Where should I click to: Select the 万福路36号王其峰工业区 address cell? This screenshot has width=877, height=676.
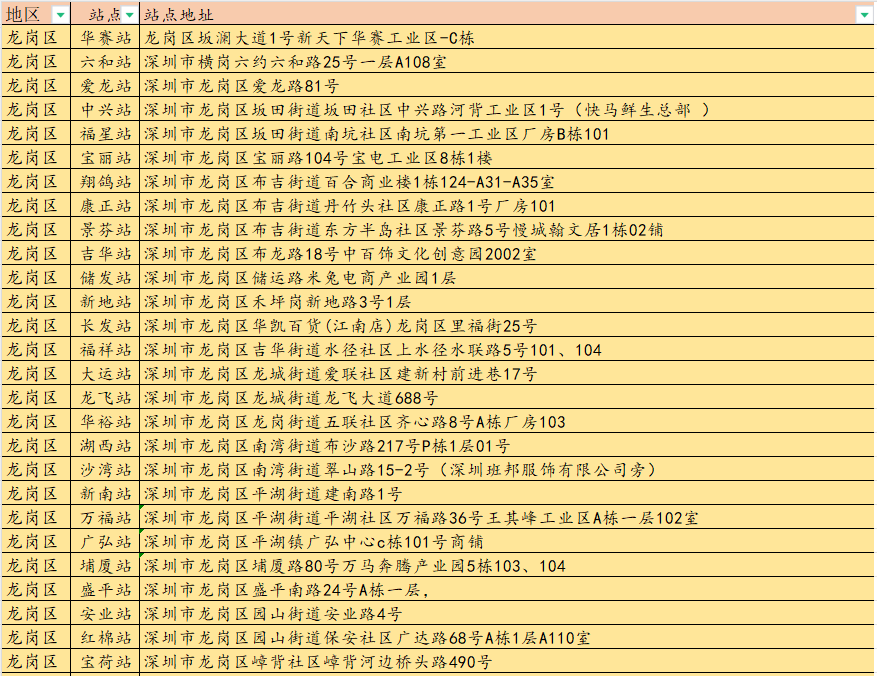point(507,518)
